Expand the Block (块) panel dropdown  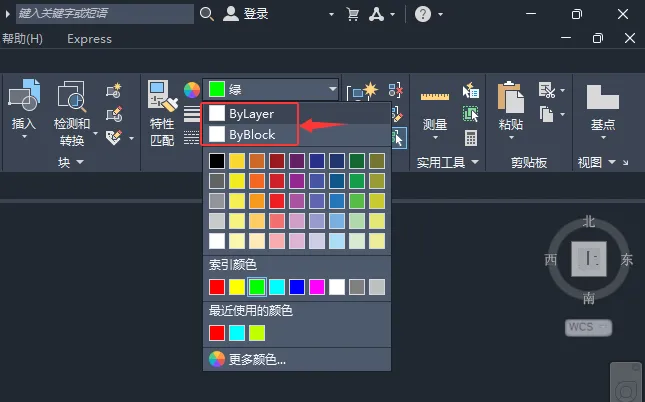pos(80,162)
